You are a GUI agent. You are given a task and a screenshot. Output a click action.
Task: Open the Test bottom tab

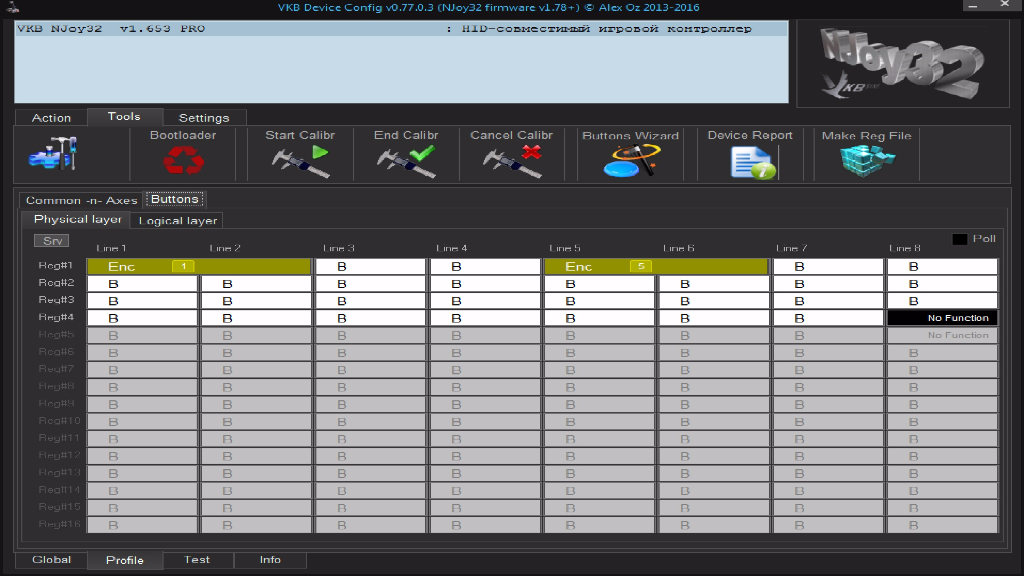[x=197, y=560]
